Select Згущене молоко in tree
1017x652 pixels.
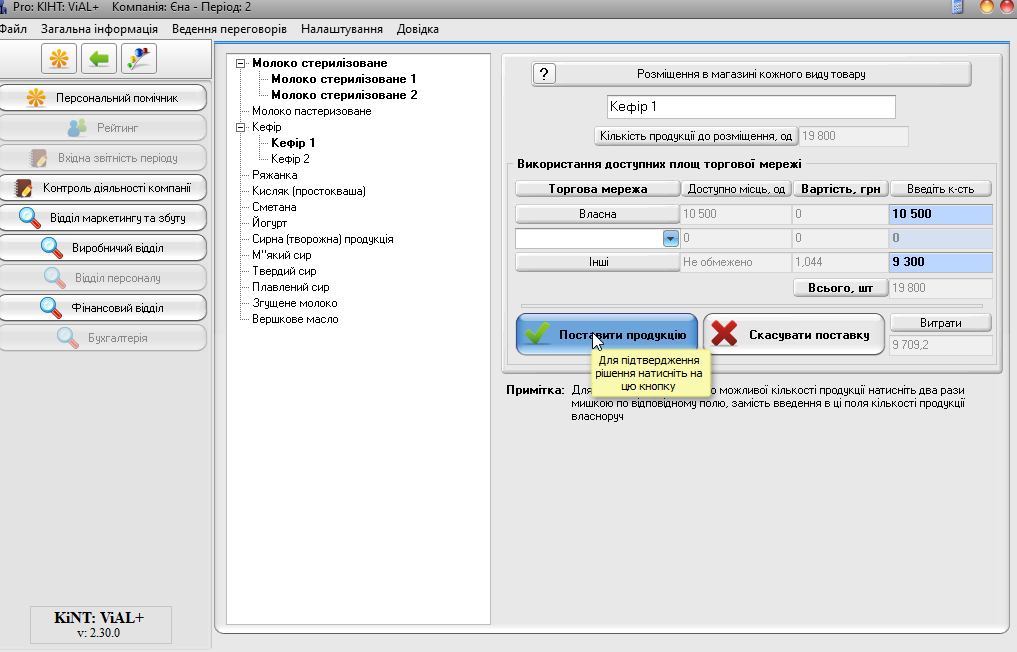pos(294,303)
